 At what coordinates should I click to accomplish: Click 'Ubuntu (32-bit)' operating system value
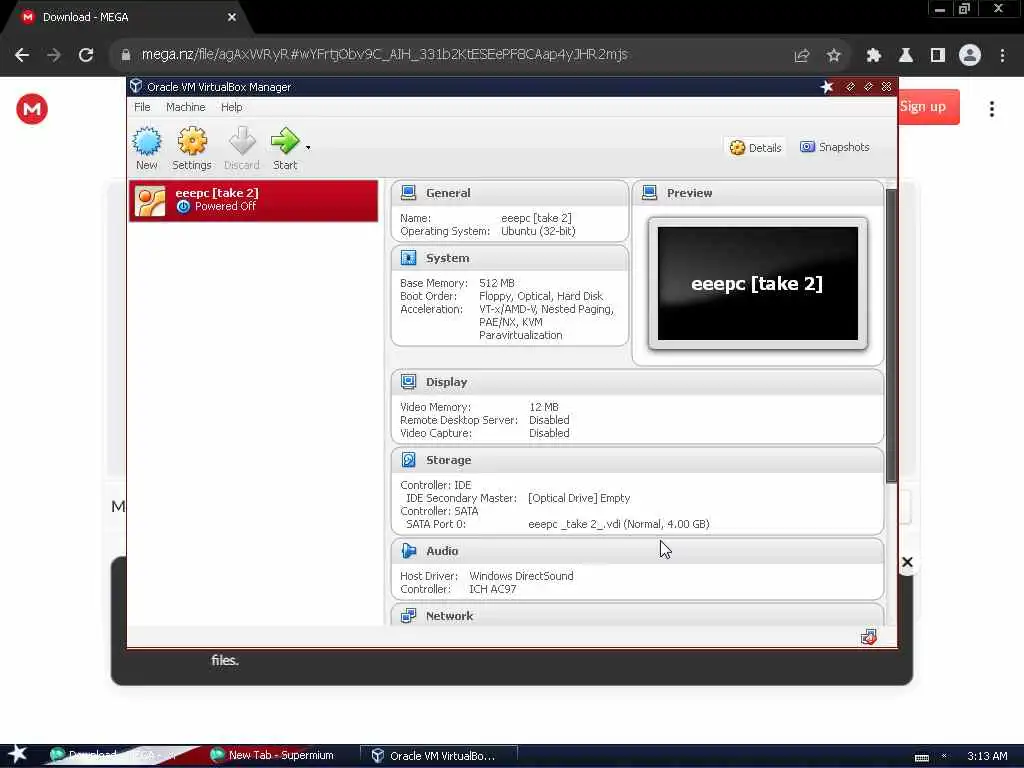pos(538,231)
